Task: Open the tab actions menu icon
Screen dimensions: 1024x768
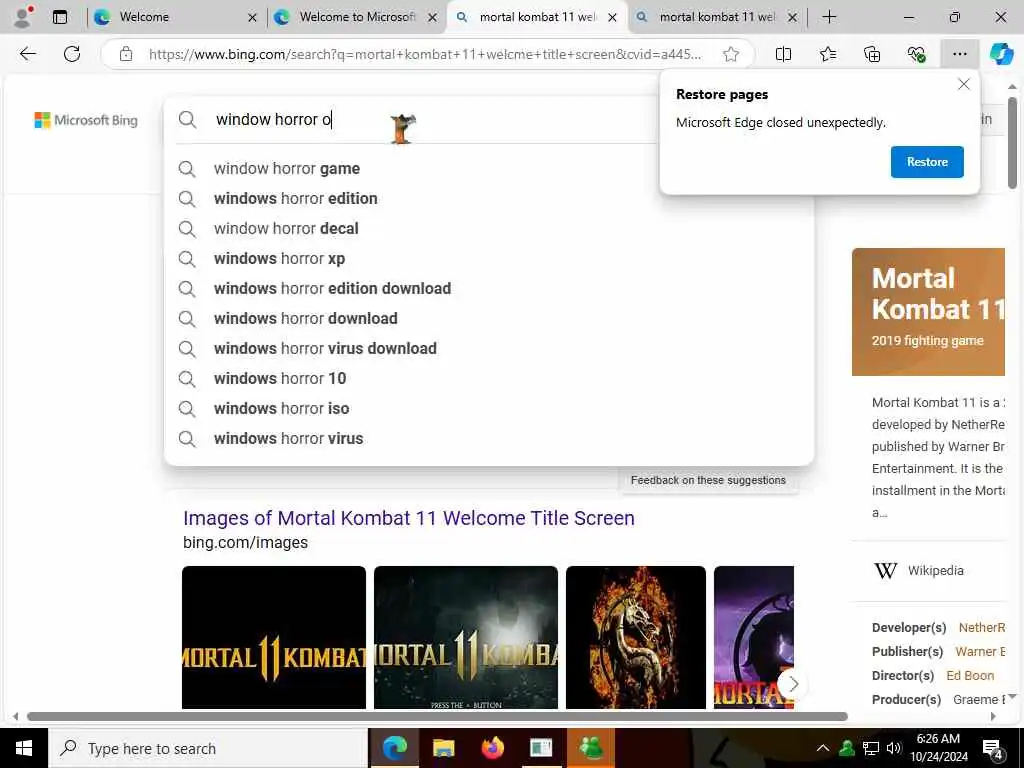Action: tap(60, 17)
